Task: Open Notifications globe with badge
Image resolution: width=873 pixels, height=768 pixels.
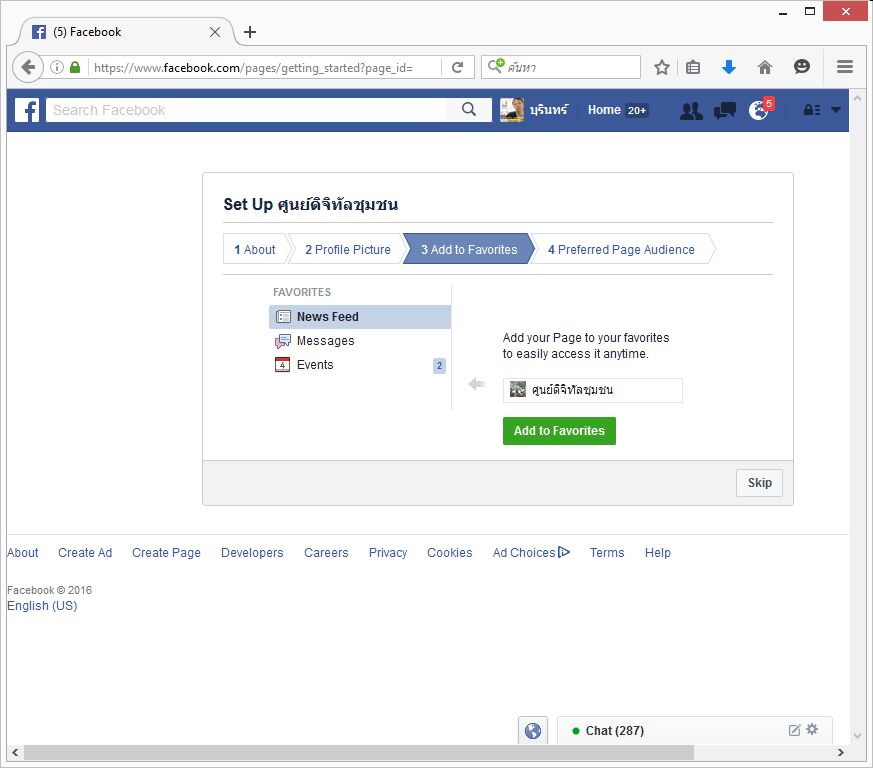Action: (x=759, y=110)
